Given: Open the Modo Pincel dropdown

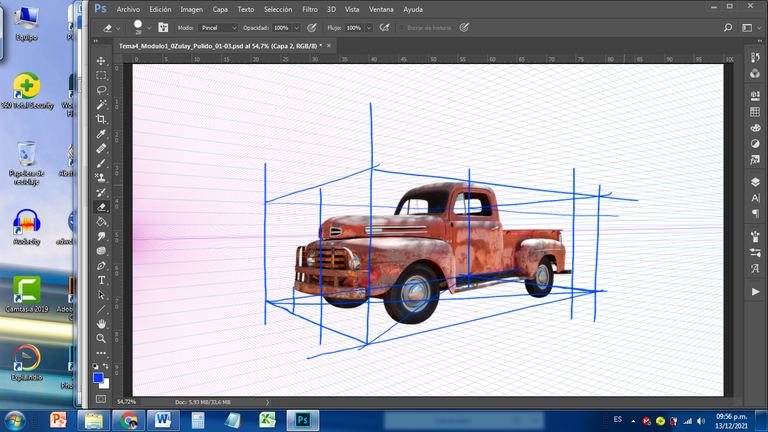Looking at the screenshot, I should coord(218,28).
